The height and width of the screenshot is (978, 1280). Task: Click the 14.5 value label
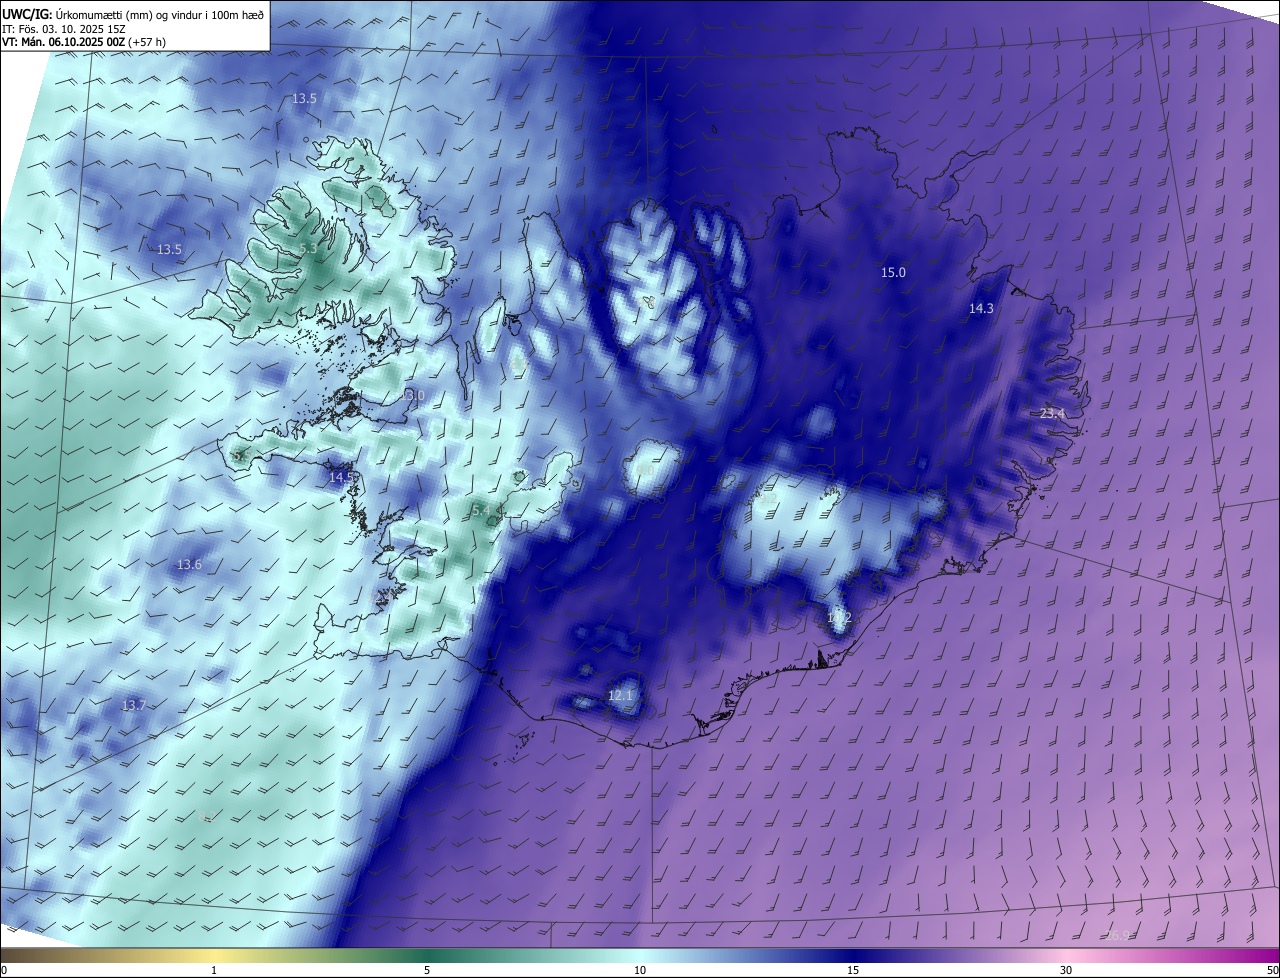pos(341,478)
